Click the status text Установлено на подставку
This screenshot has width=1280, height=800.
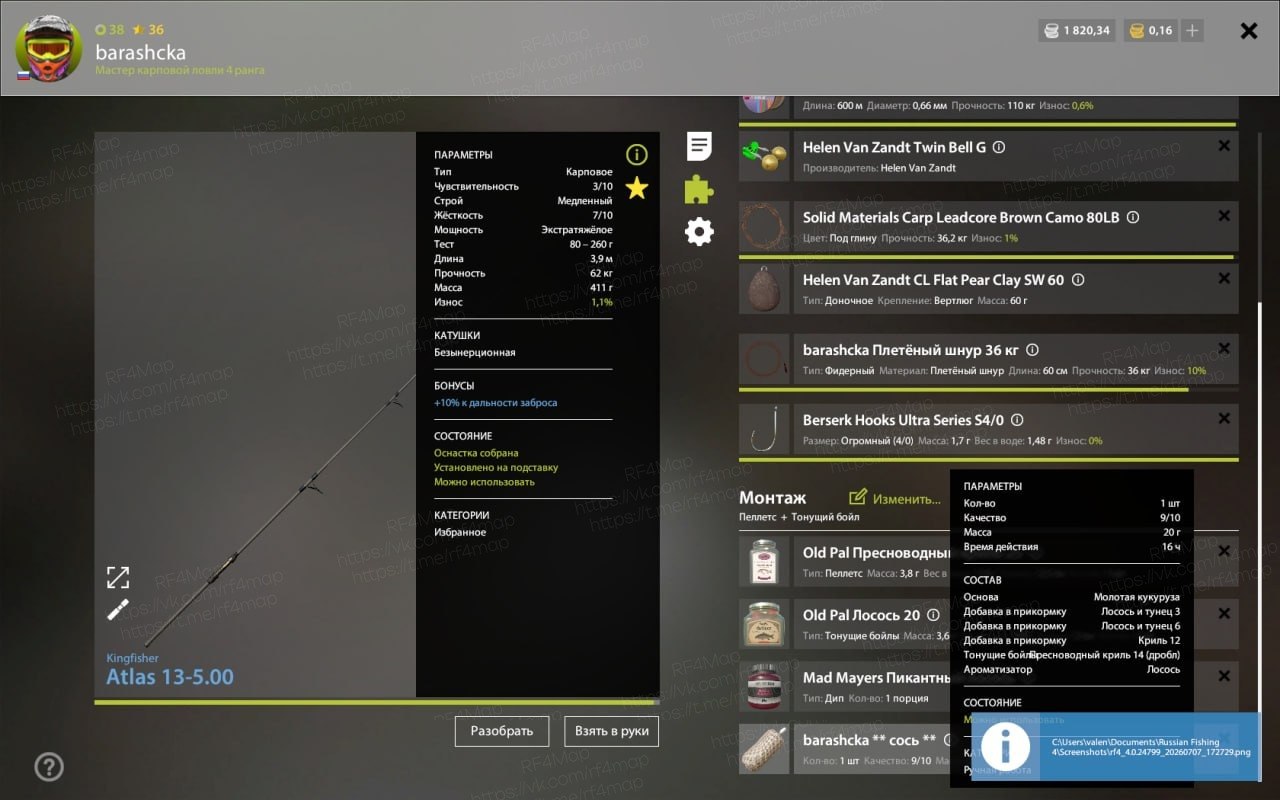pos(496,467)
